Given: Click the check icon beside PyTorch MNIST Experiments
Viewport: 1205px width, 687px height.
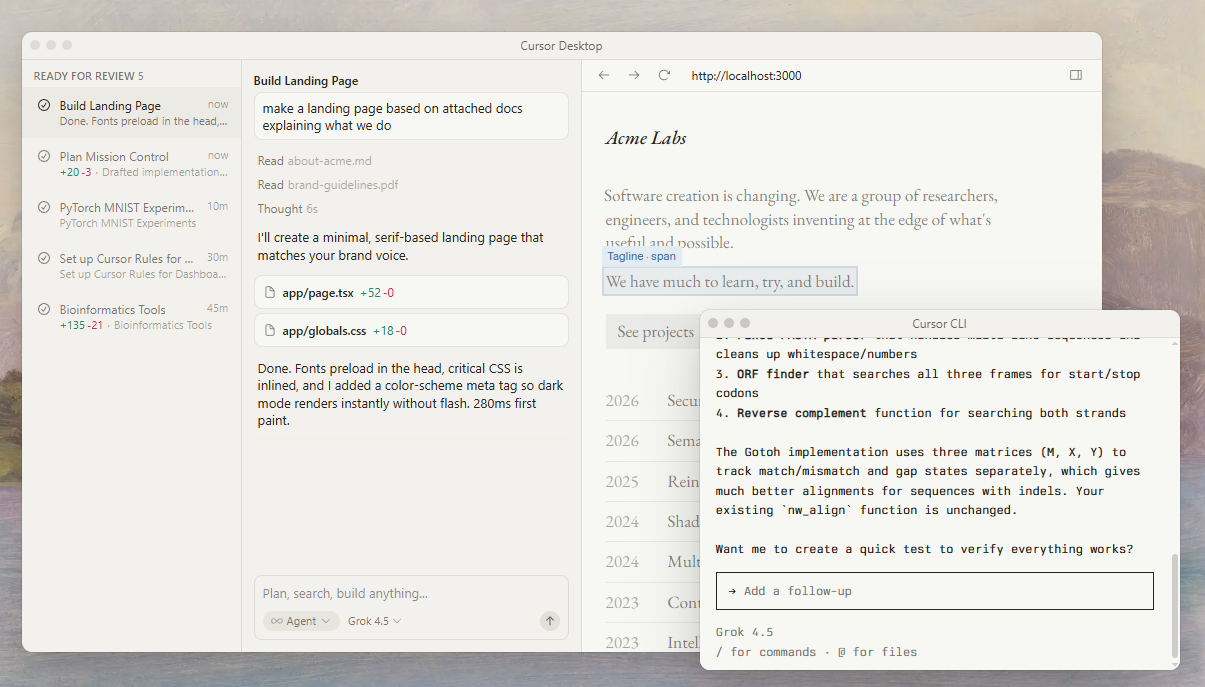Looking at the screenshot, I should [x=44, y=208].
